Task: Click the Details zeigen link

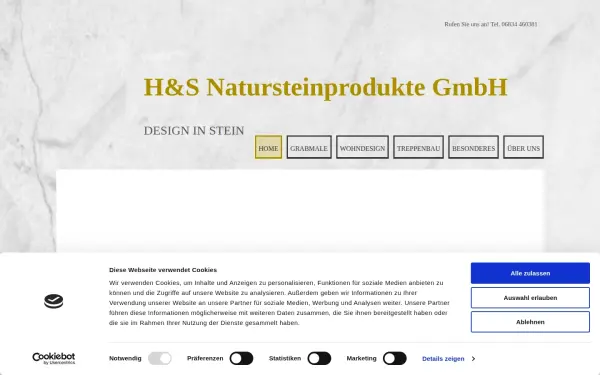Action: click(443, 359)
